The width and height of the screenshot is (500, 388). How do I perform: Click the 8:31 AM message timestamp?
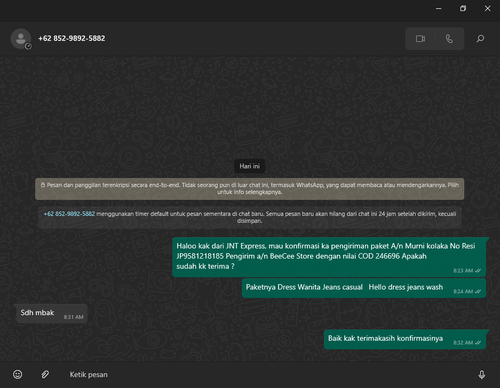[74, 317]
